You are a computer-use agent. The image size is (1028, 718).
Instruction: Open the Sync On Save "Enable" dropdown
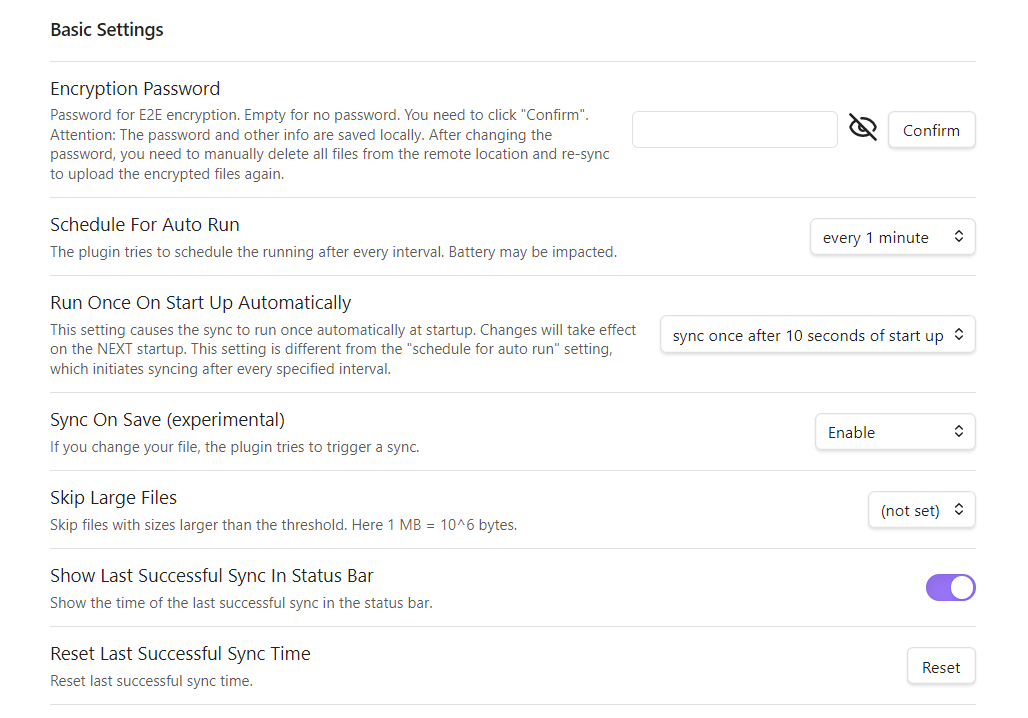896,432
